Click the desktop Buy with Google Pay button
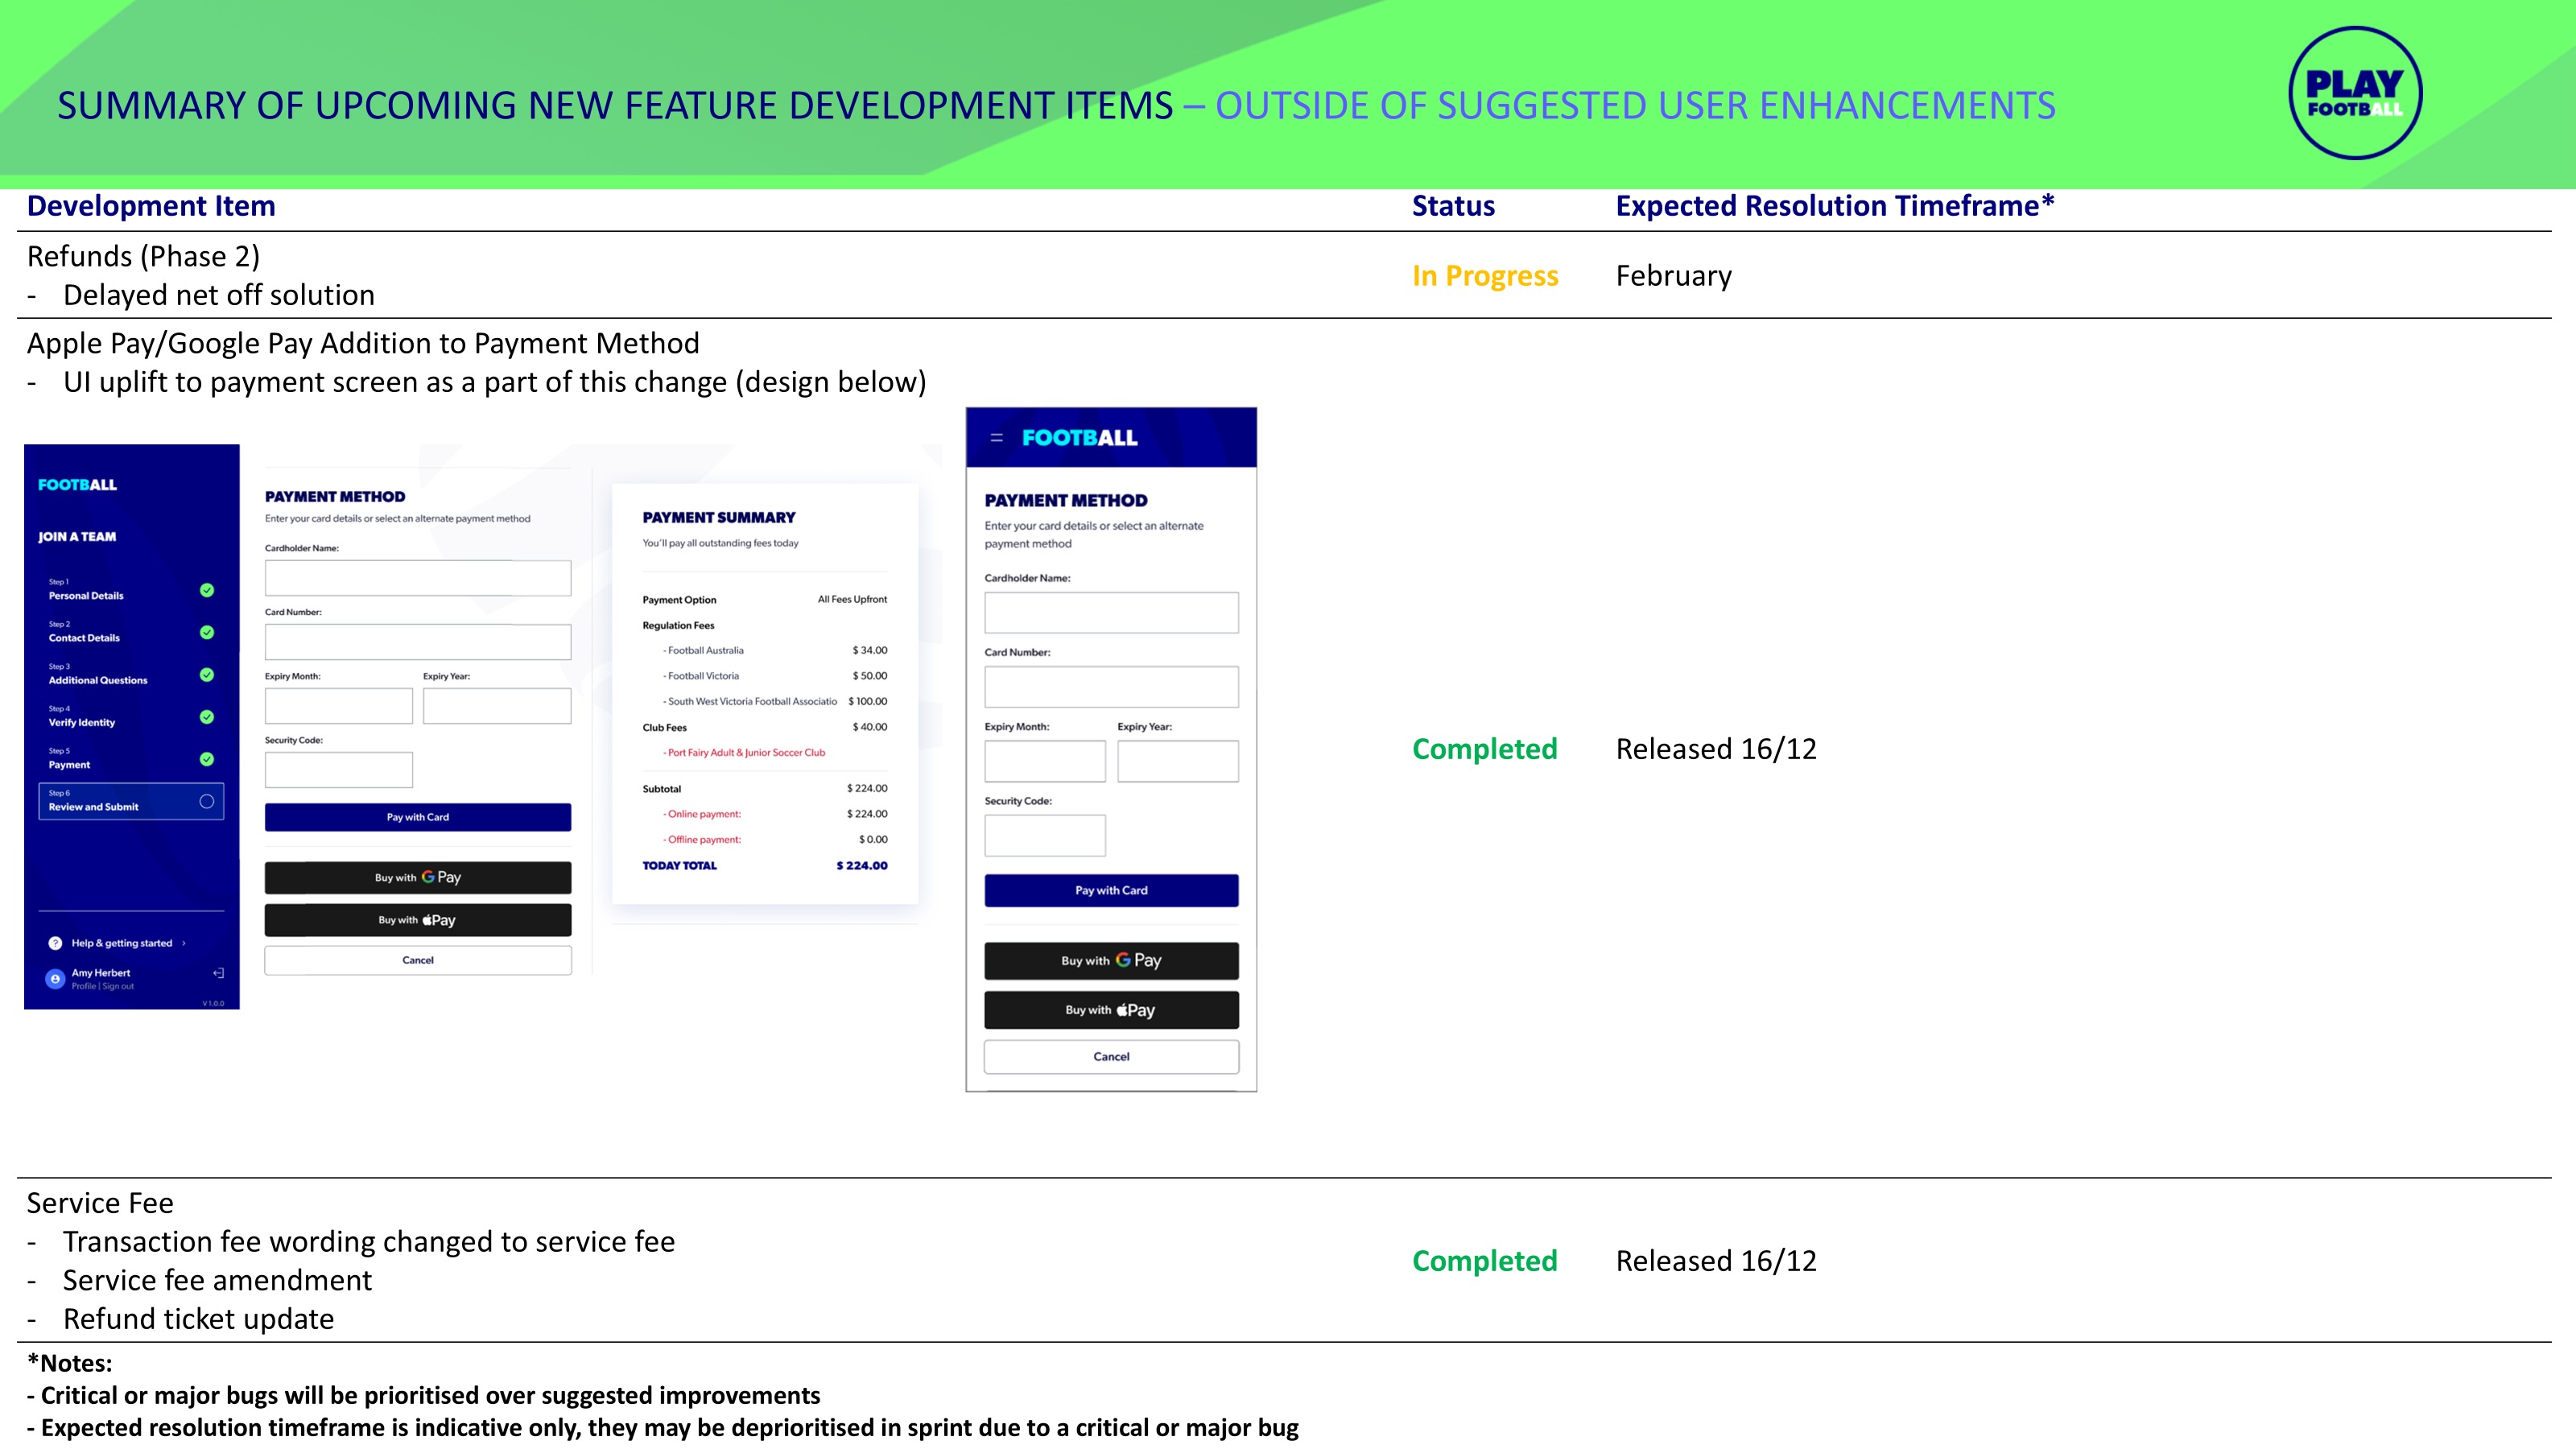This screenshot has height=1449, width=2576. 417,877
